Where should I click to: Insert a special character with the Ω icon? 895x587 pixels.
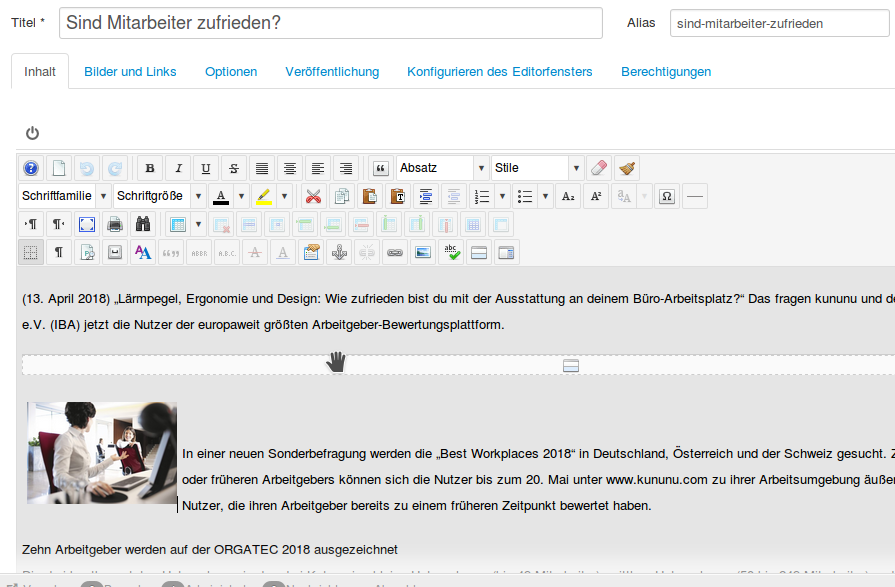668,196
